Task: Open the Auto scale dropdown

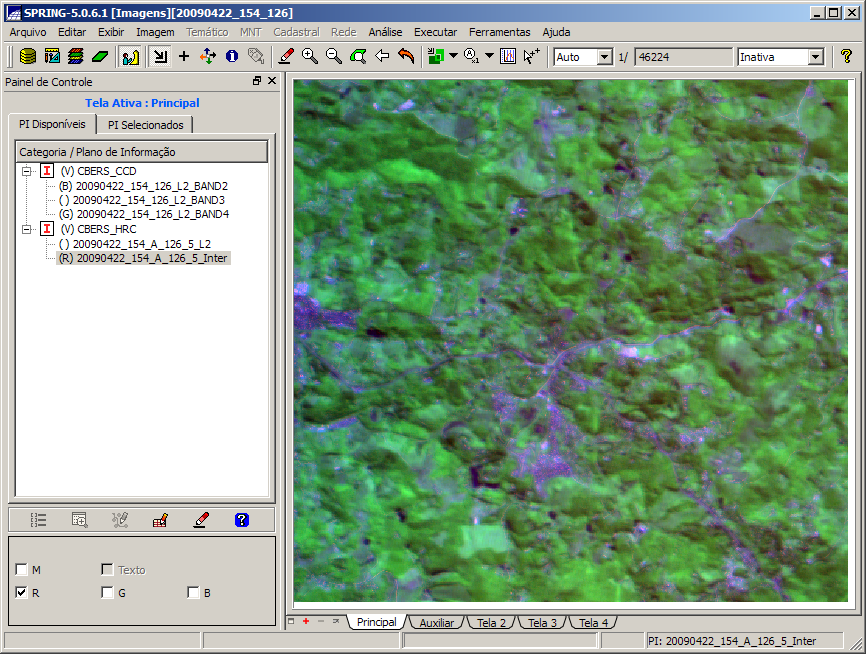Action: 604,57
